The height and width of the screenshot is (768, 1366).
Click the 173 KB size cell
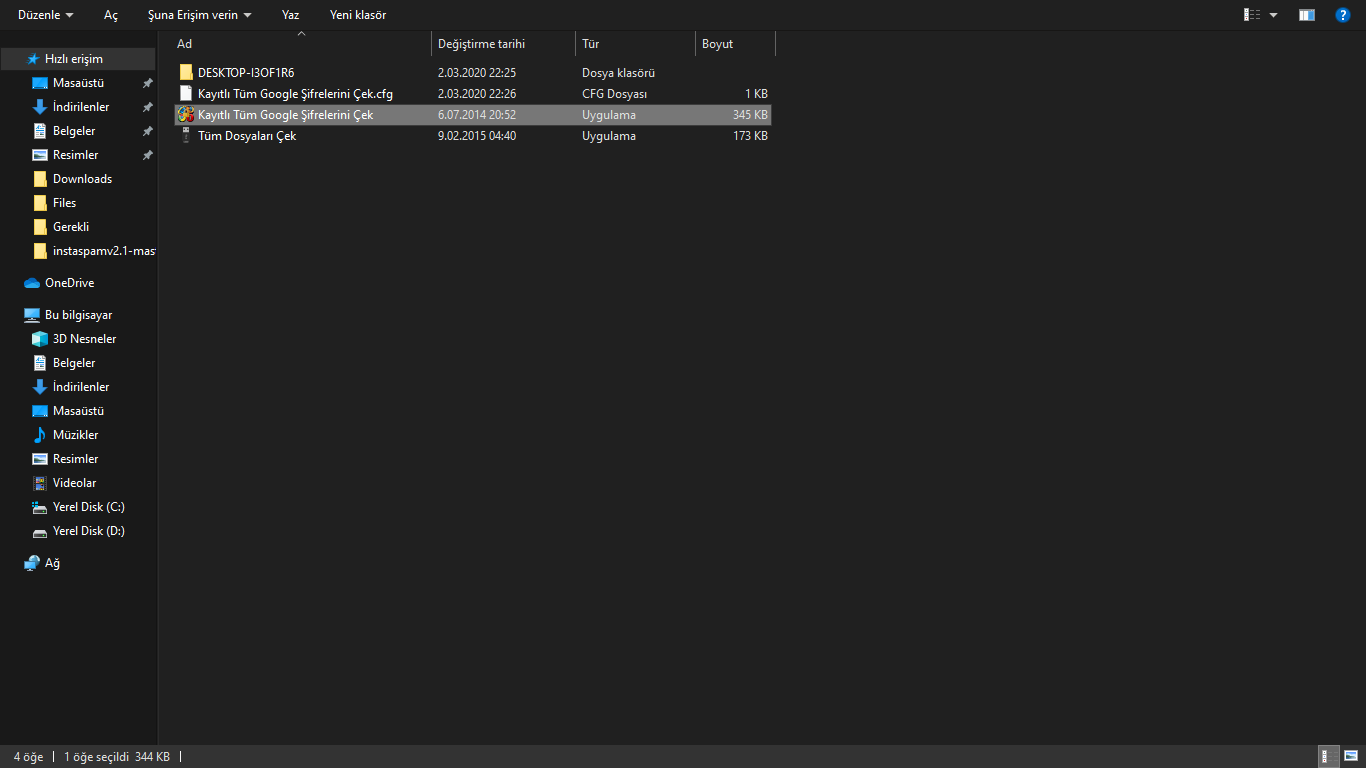(x=750, y=136)
